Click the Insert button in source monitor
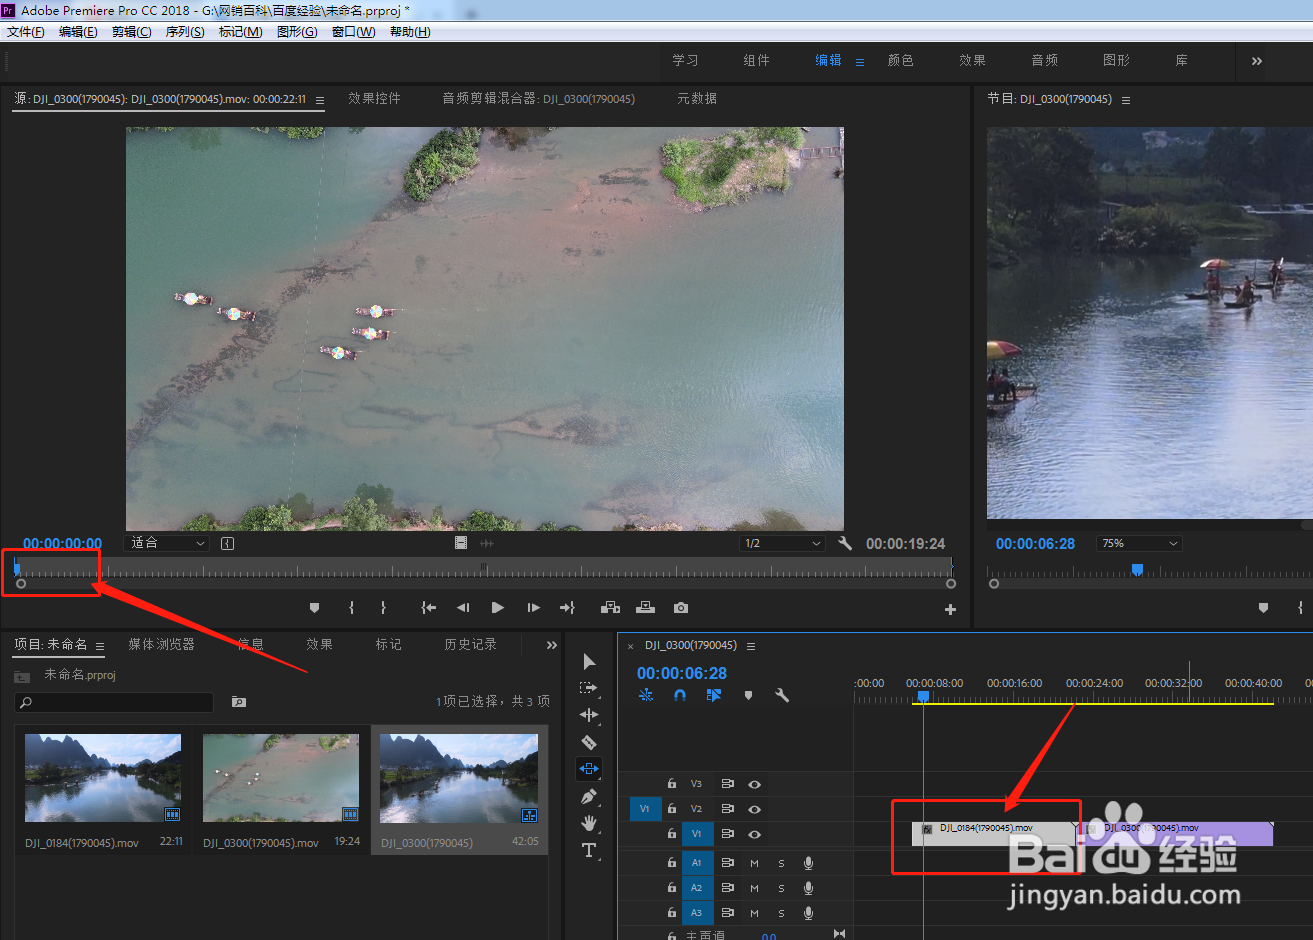Image resolution: width=1313 pixels, height=940 pixels. pos(610,608)
